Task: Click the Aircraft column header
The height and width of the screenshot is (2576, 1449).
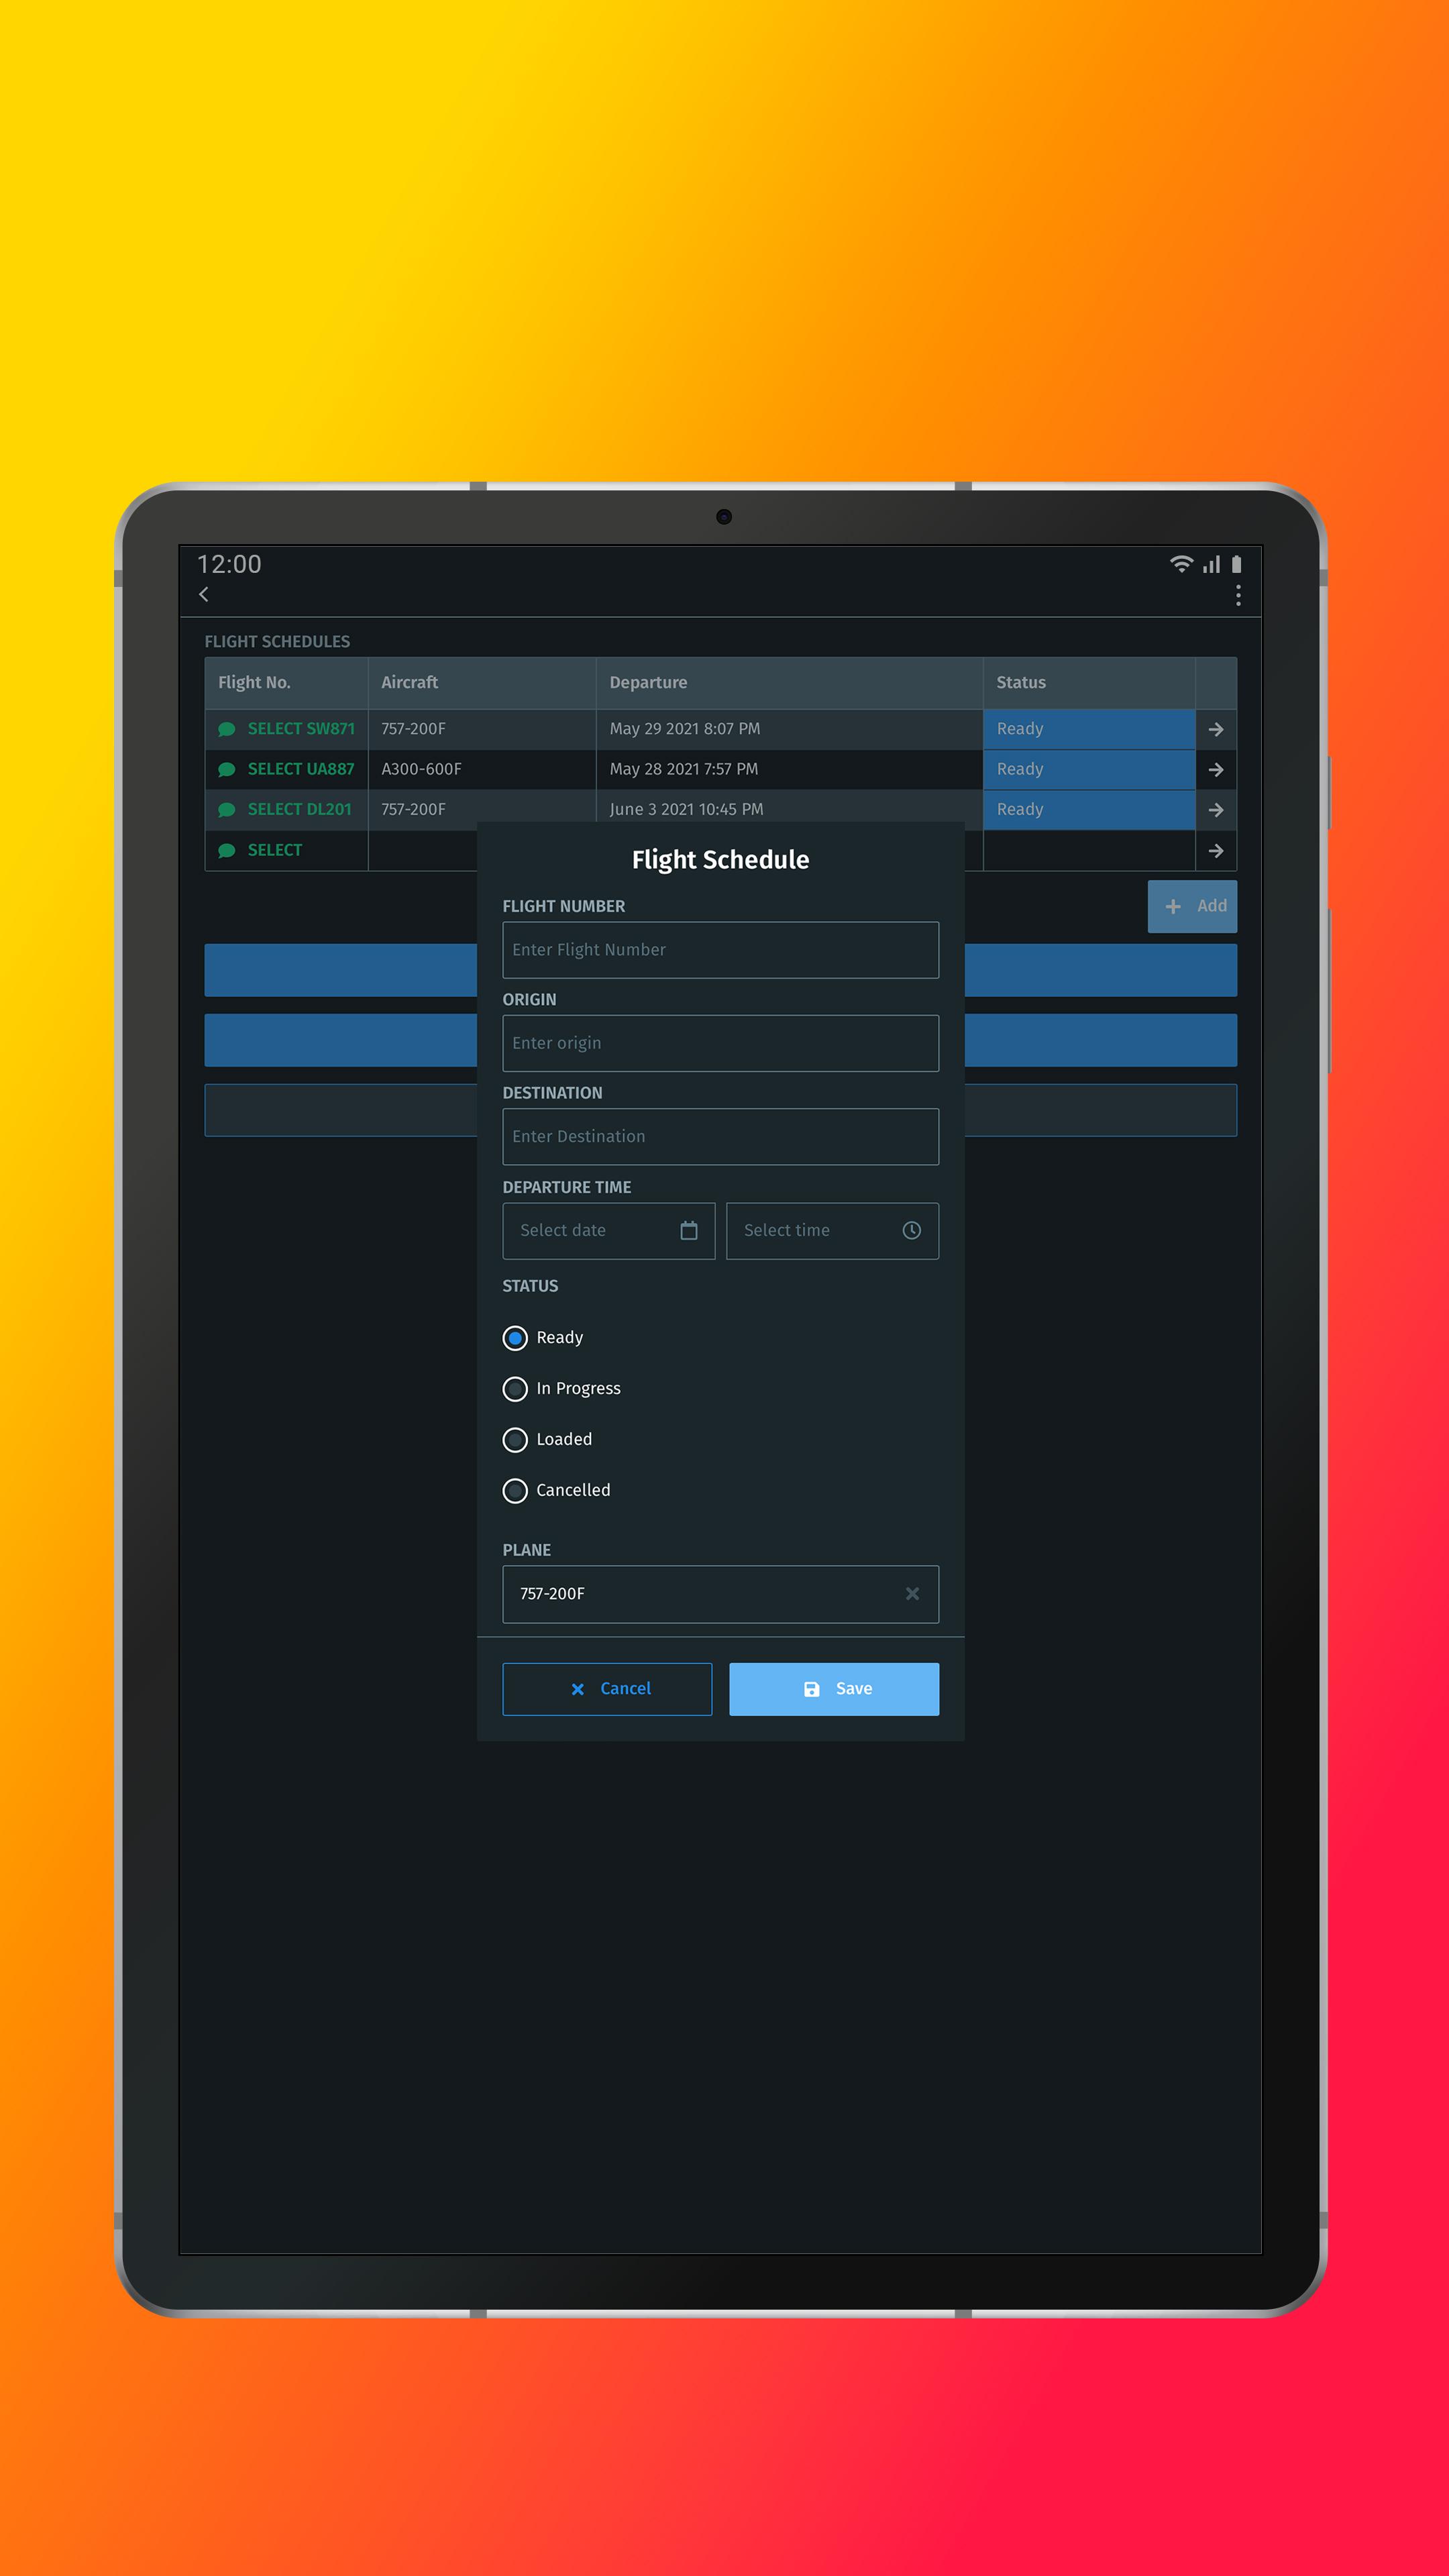Action: (482, 683)
